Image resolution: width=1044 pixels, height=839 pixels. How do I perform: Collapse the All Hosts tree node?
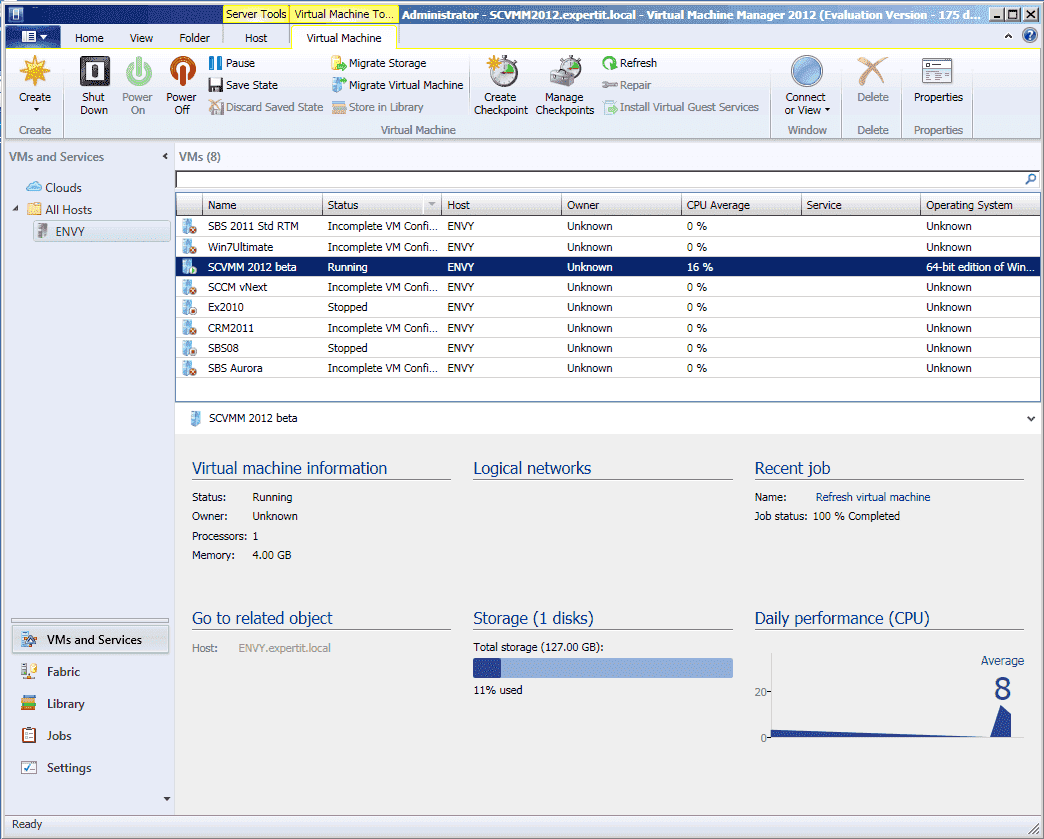click(15, 209)
